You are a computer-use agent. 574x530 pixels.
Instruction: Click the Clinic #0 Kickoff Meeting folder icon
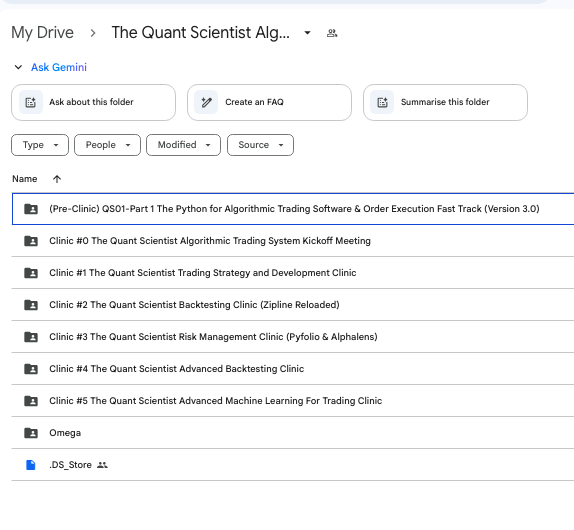tap(31, 241)
